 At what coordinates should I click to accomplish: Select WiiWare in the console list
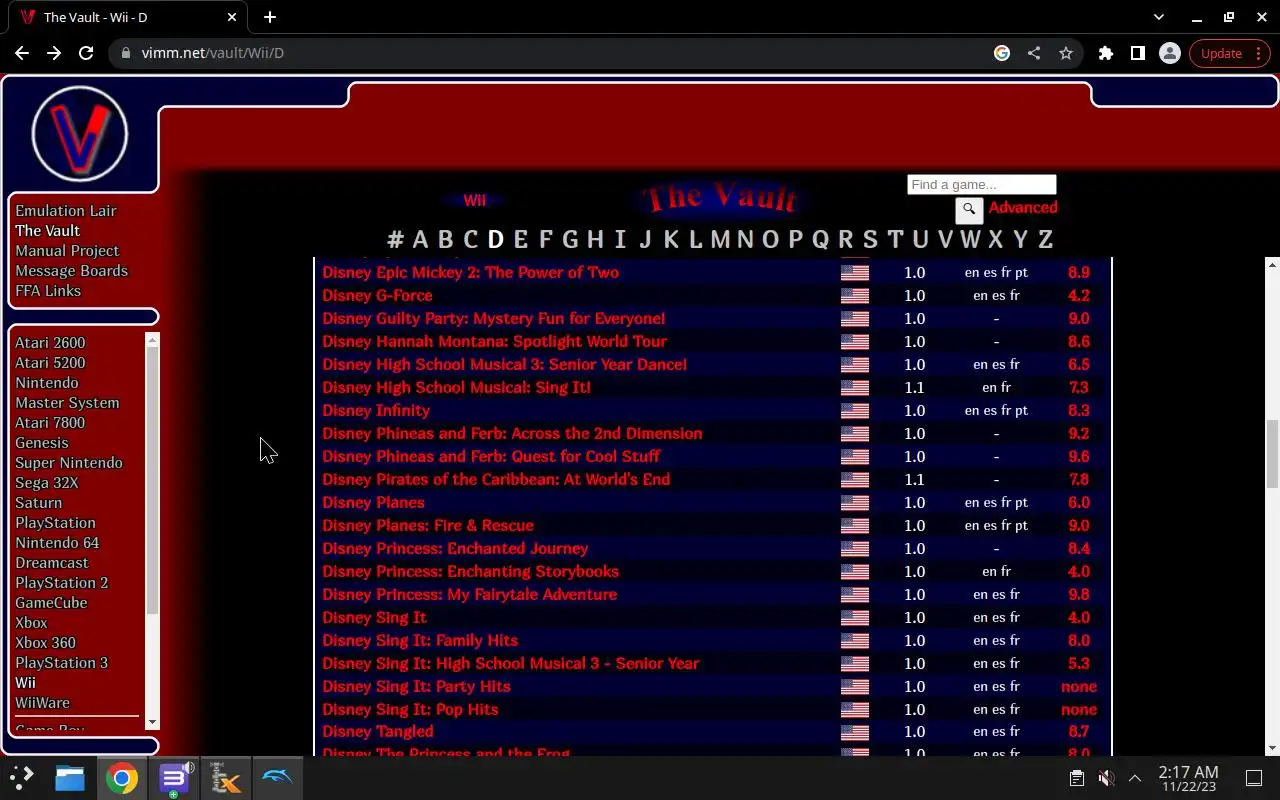tap(42, 703)
